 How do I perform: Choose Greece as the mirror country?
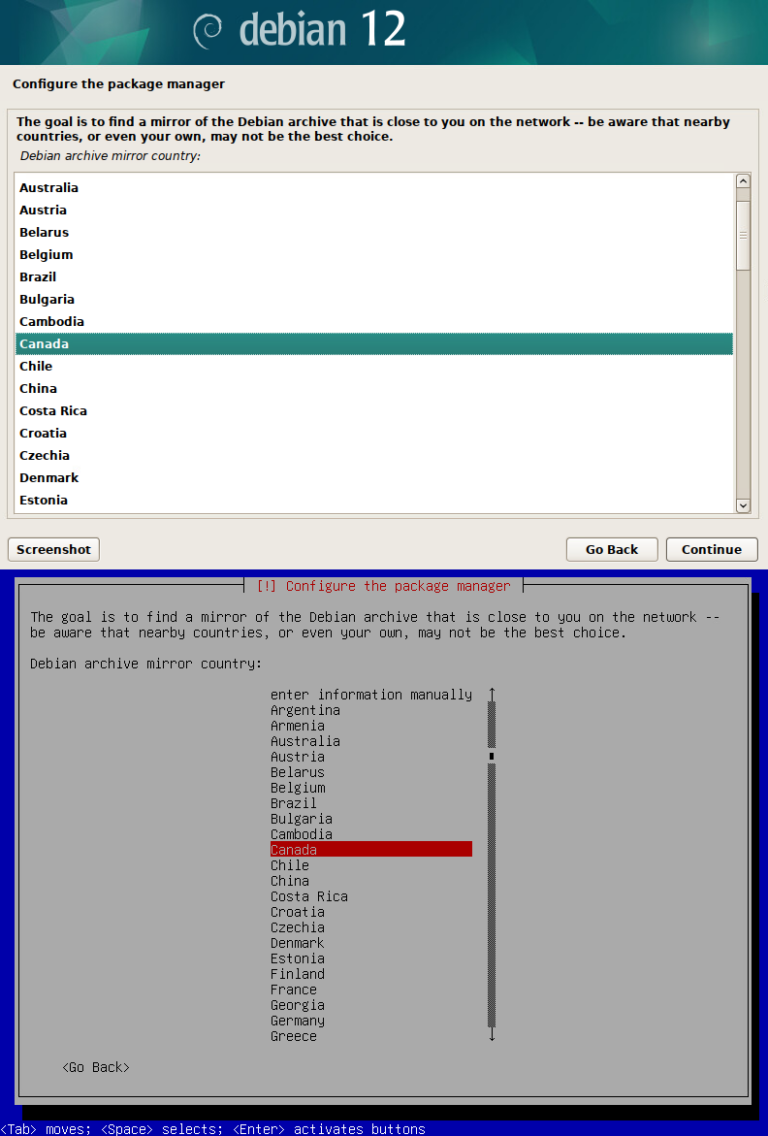293,1036
